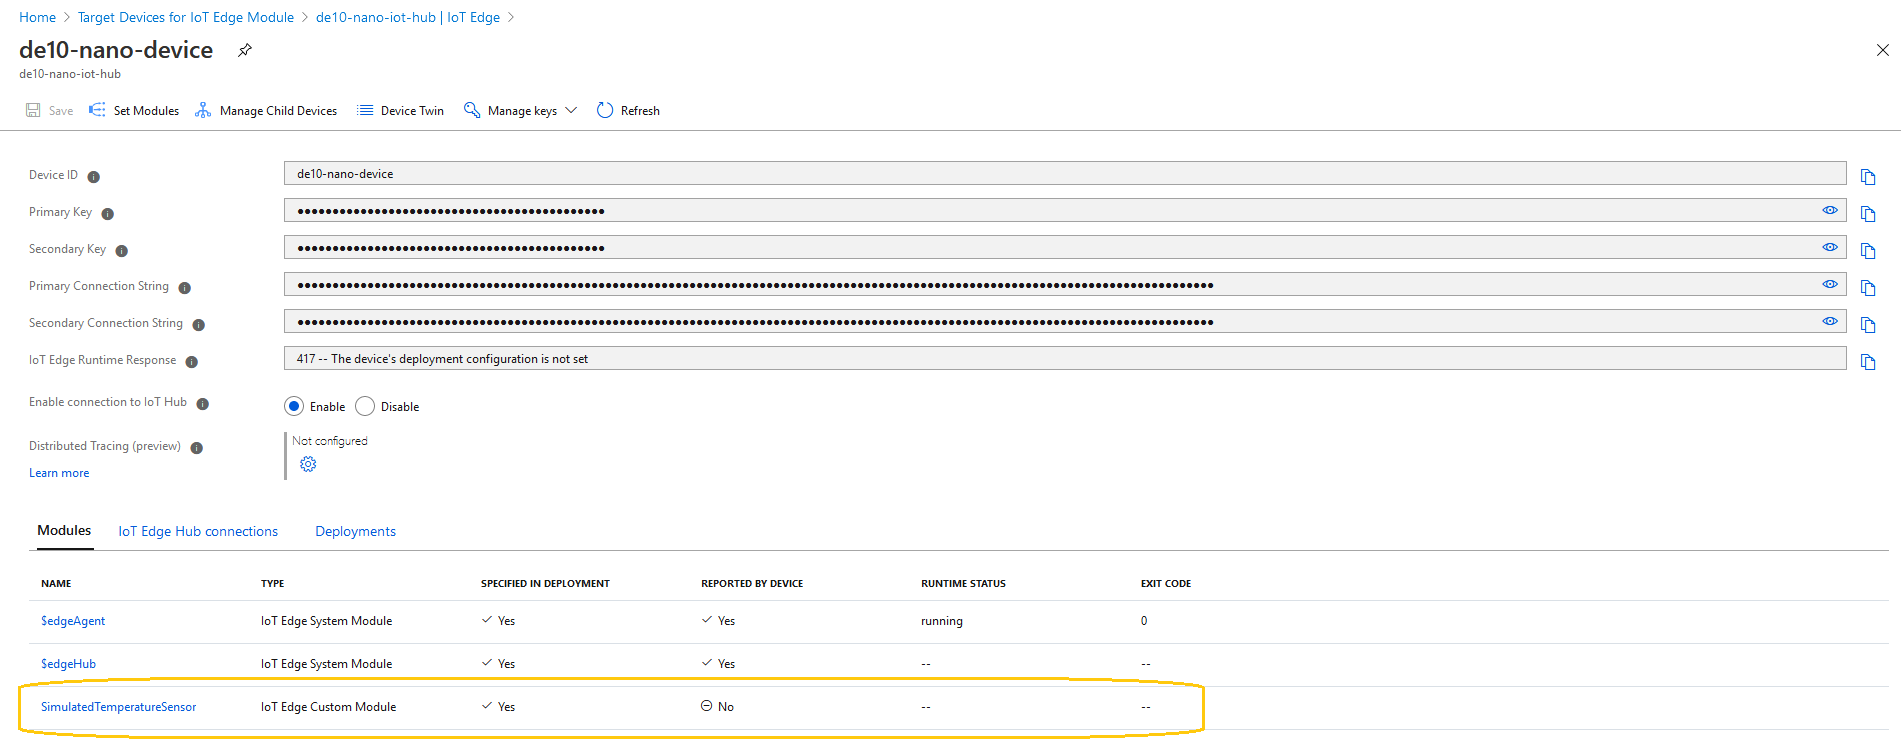
Task: Open the Deployments tab
Action: click(355, 531)
